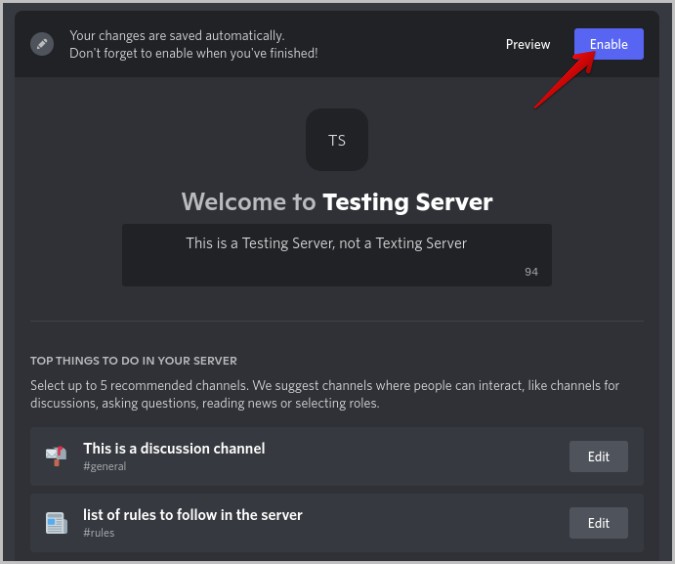Click the #rules channel label
This screenshot has height=564, width=675.
(99, 533)
